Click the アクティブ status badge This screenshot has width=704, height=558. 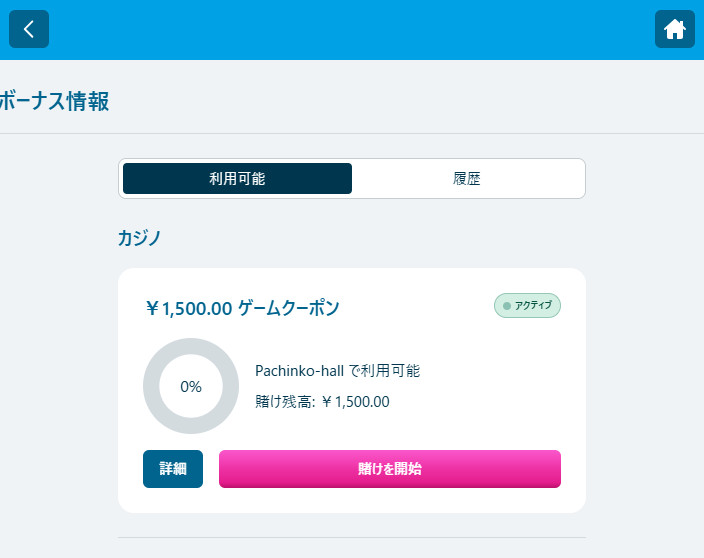pyautogui.click(x=527, y=306)
